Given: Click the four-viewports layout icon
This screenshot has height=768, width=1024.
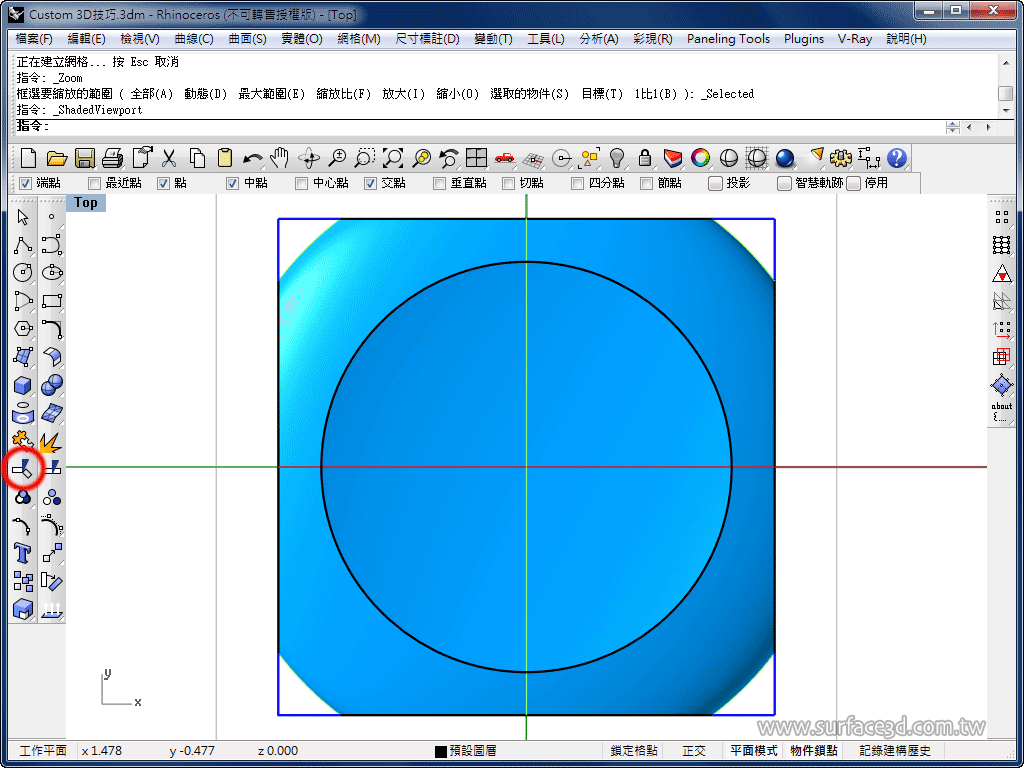Looking at the screenshot, I should (x=477, y=158).
